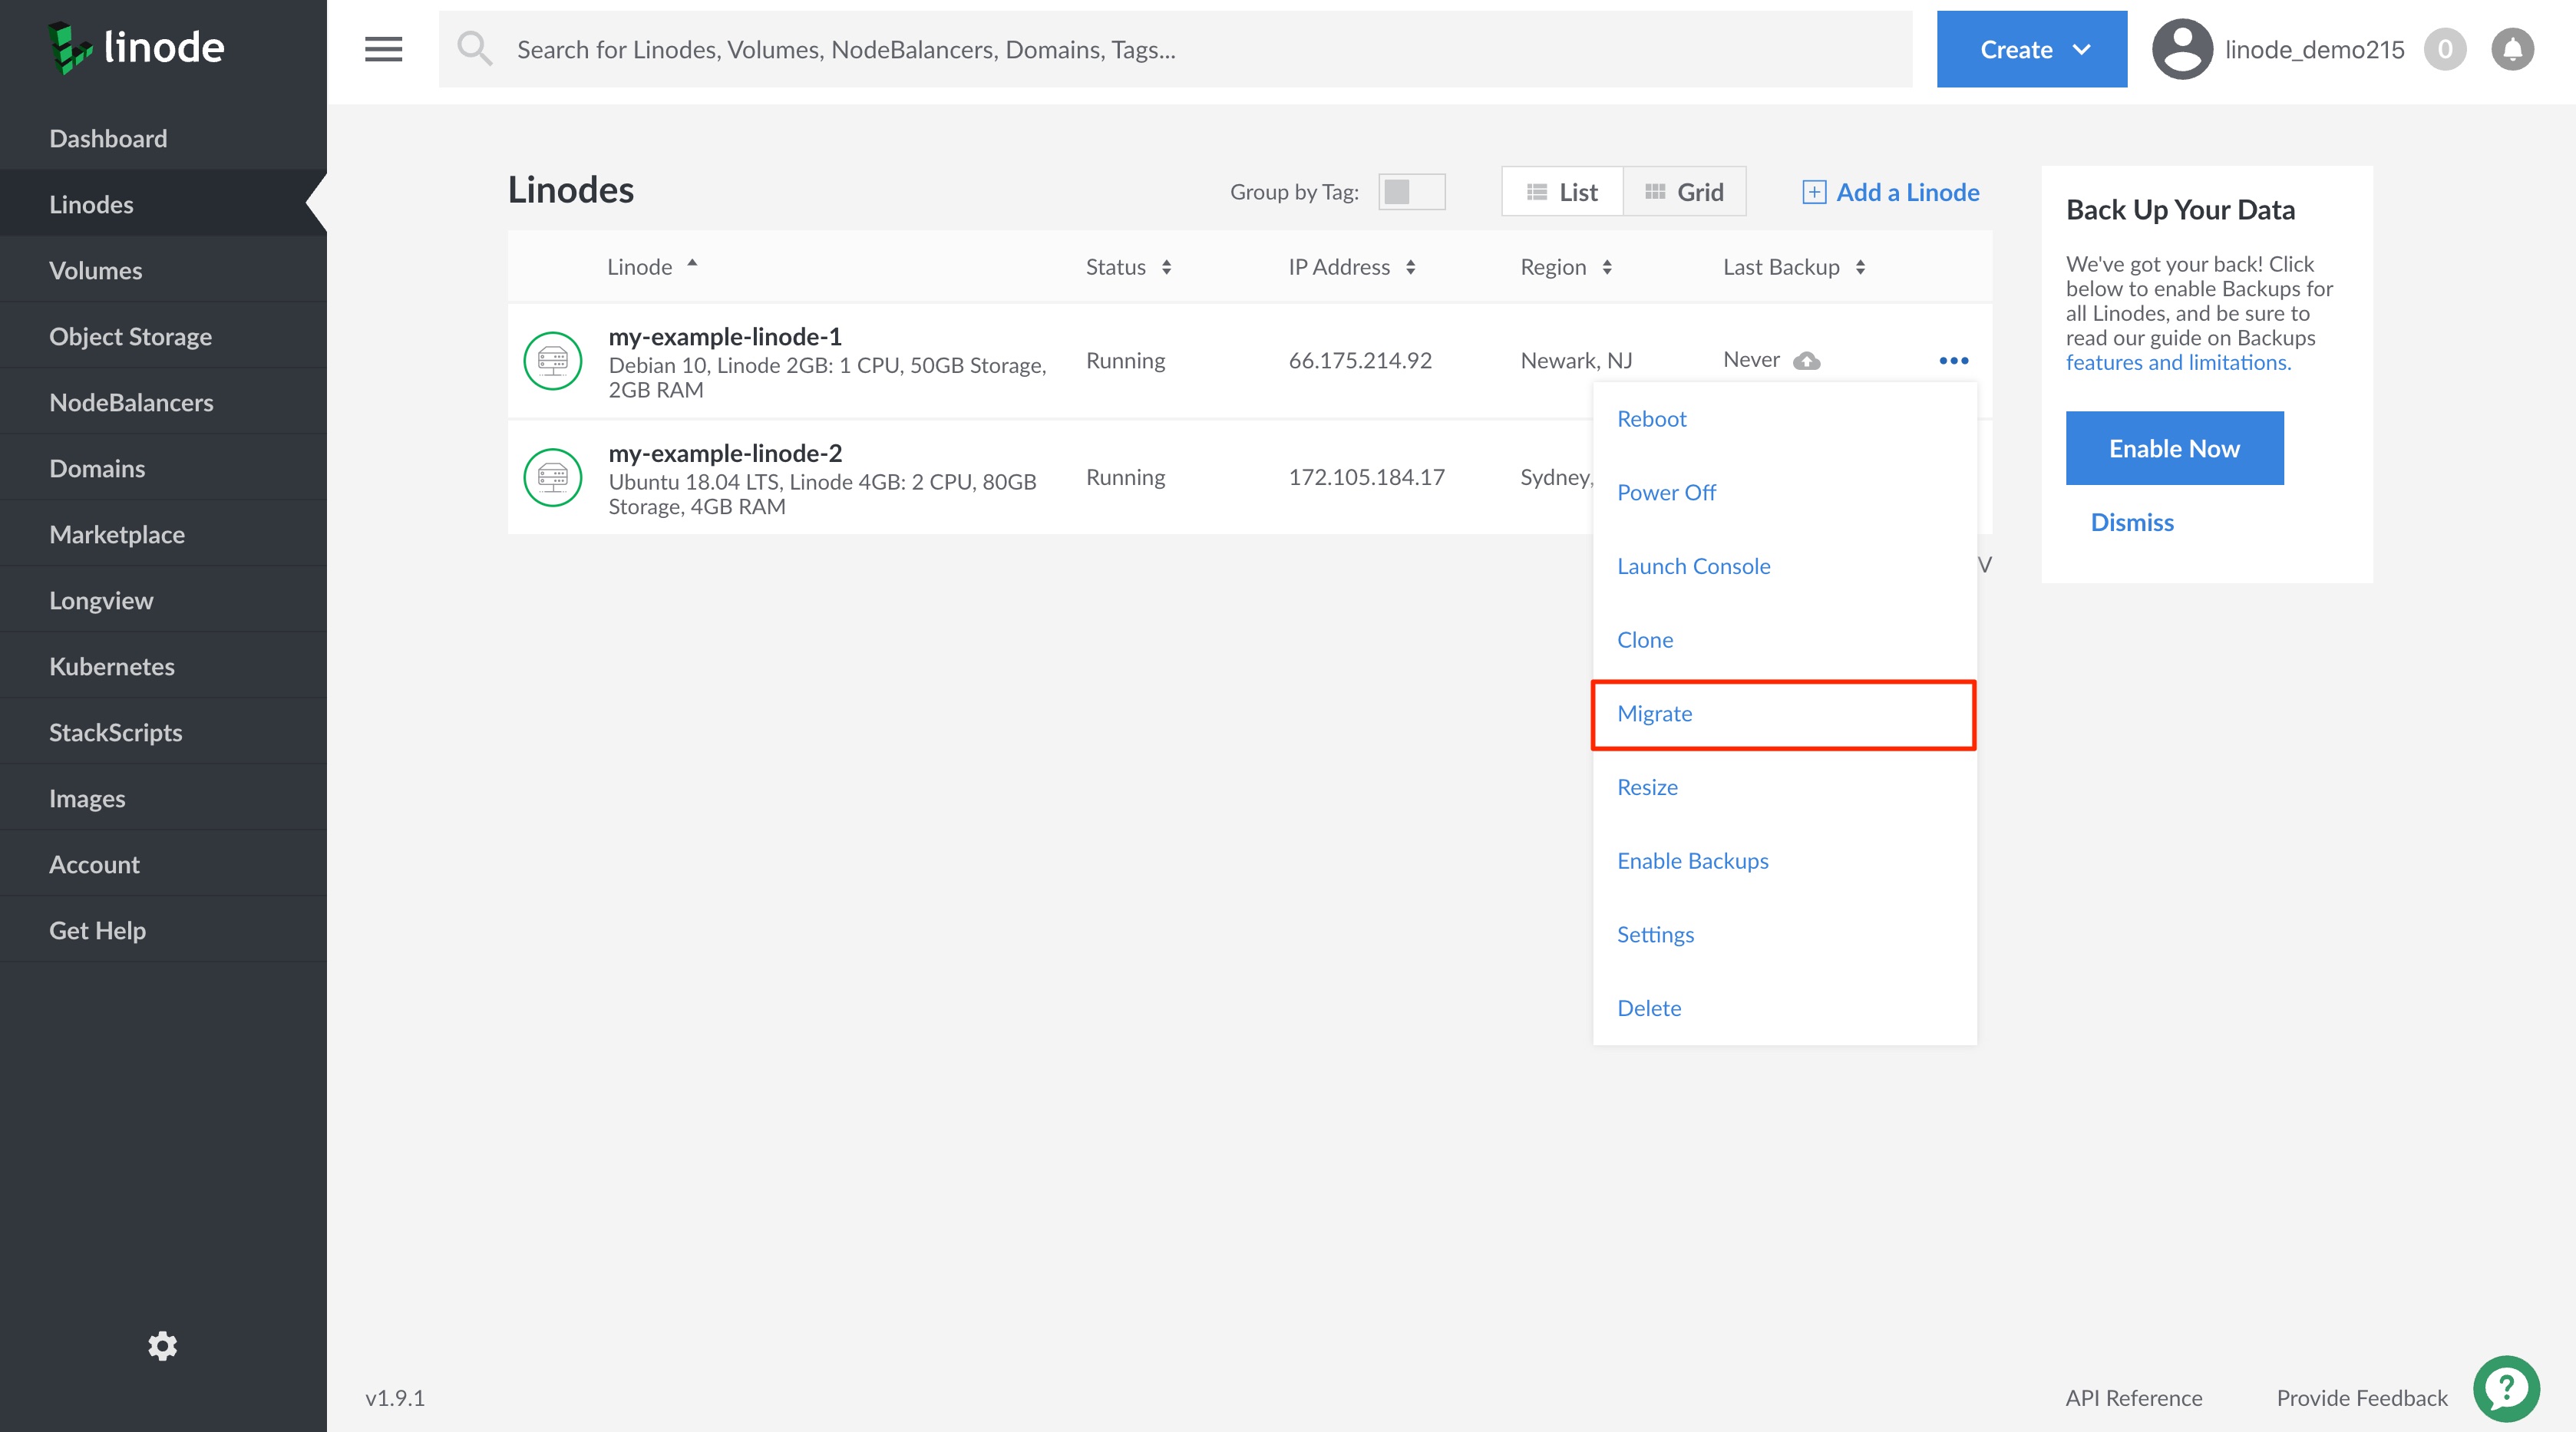Click the Enable Now button
Screen dimensions: 2576x1432
[x=2173, y=449]
